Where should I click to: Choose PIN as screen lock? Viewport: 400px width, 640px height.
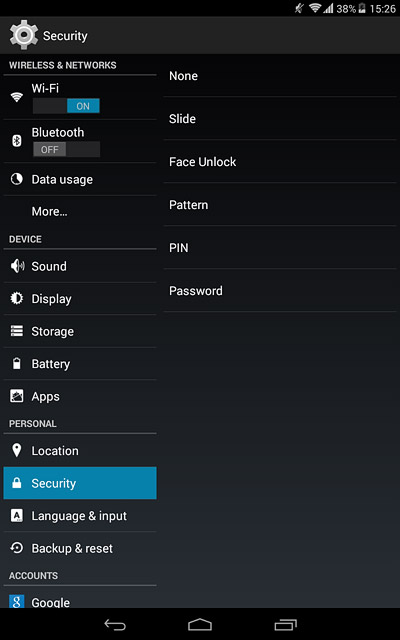click(280, 247)
